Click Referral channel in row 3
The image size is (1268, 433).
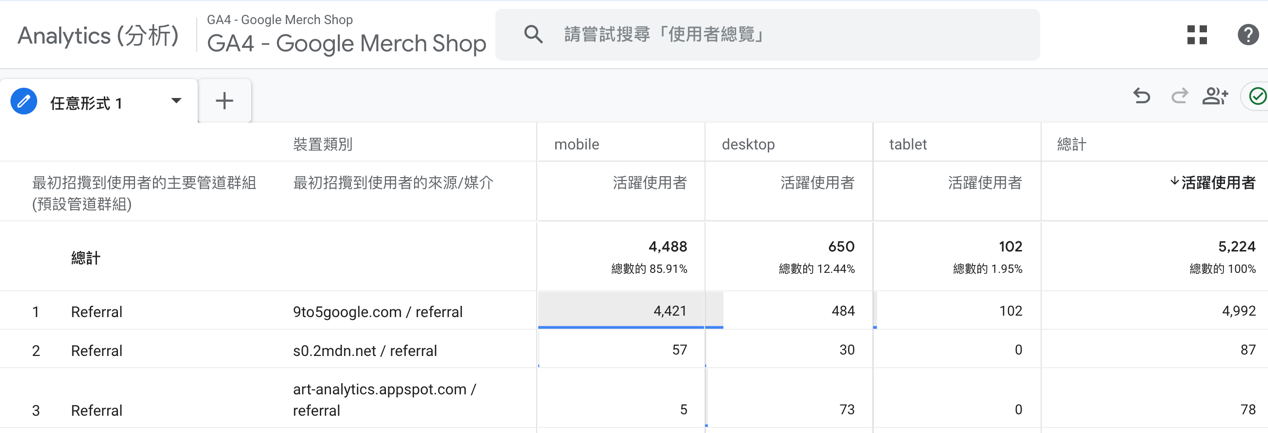tap(97, 410)
